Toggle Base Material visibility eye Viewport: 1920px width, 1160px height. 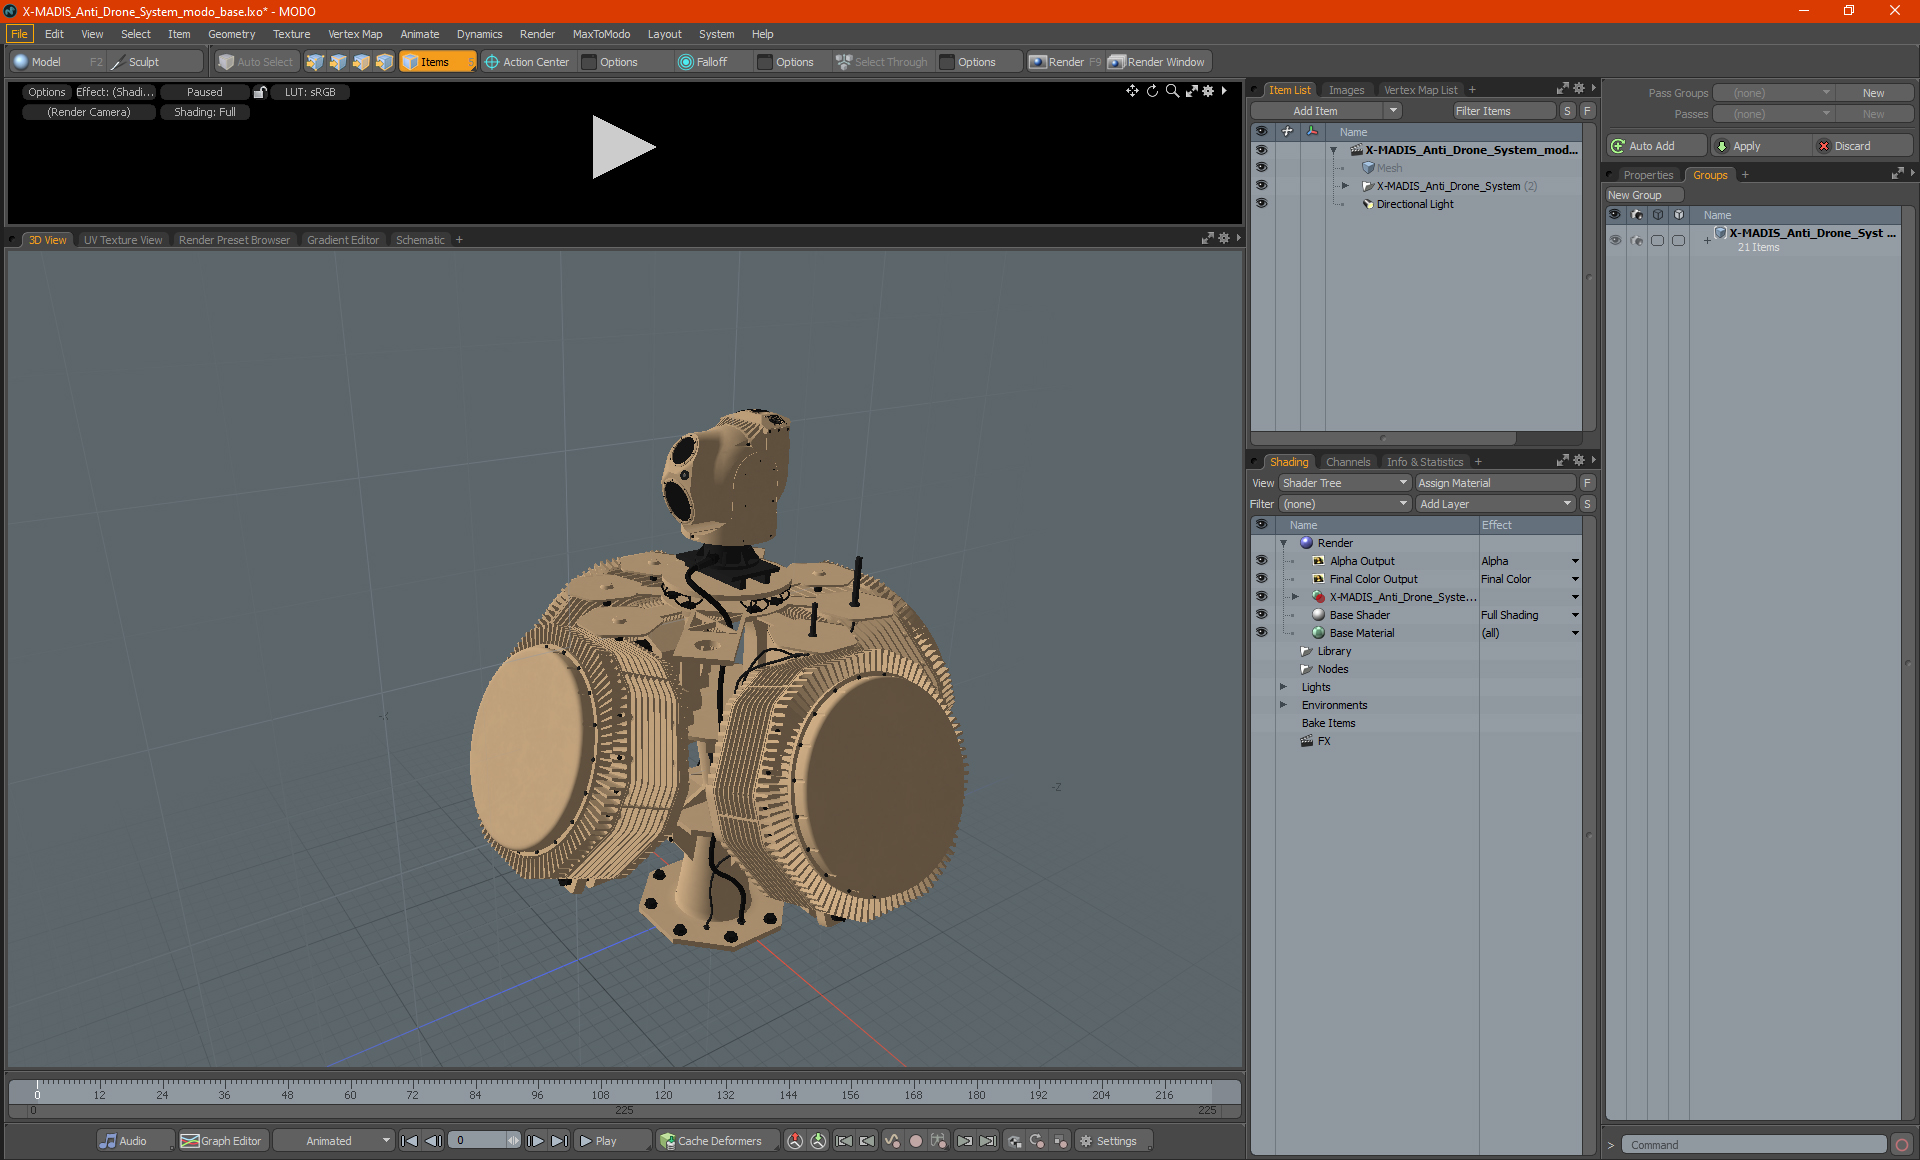tap(1261, 632)
